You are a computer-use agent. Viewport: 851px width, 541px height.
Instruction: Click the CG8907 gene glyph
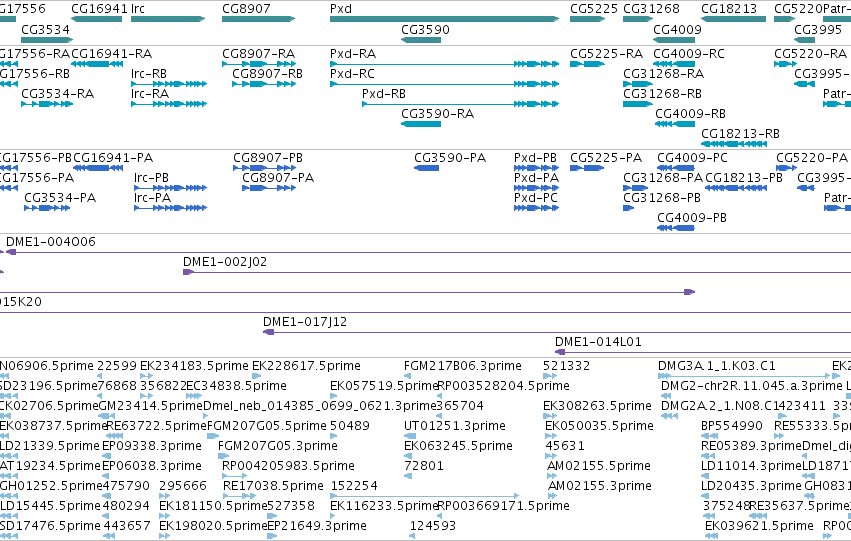pyautogui.click(x=258, y=19)
